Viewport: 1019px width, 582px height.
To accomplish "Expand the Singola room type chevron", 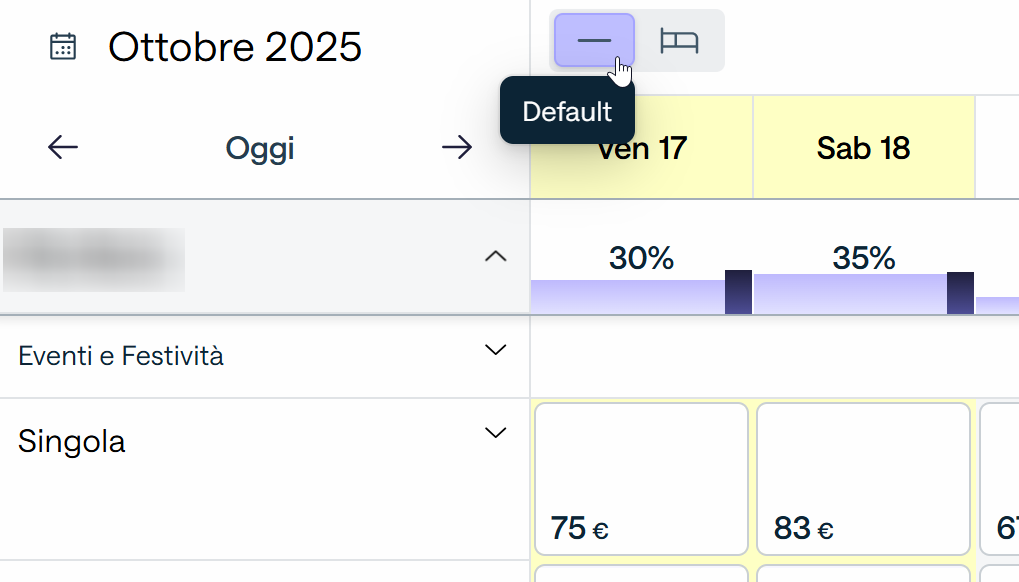I will (495, 433).
